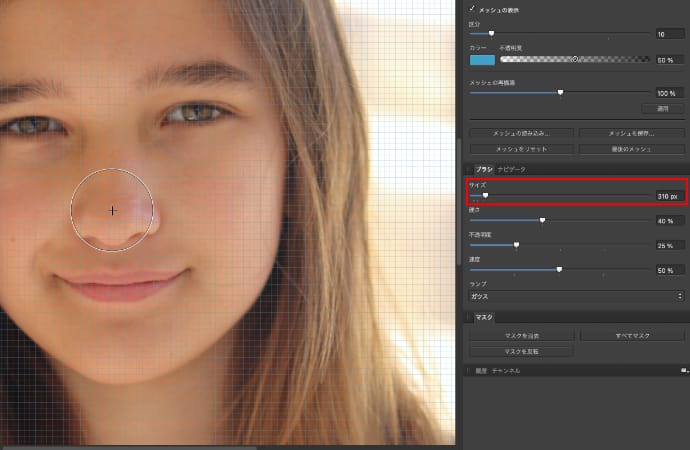Toggle the メッシュの表示 checkbox

pos(473,9)
